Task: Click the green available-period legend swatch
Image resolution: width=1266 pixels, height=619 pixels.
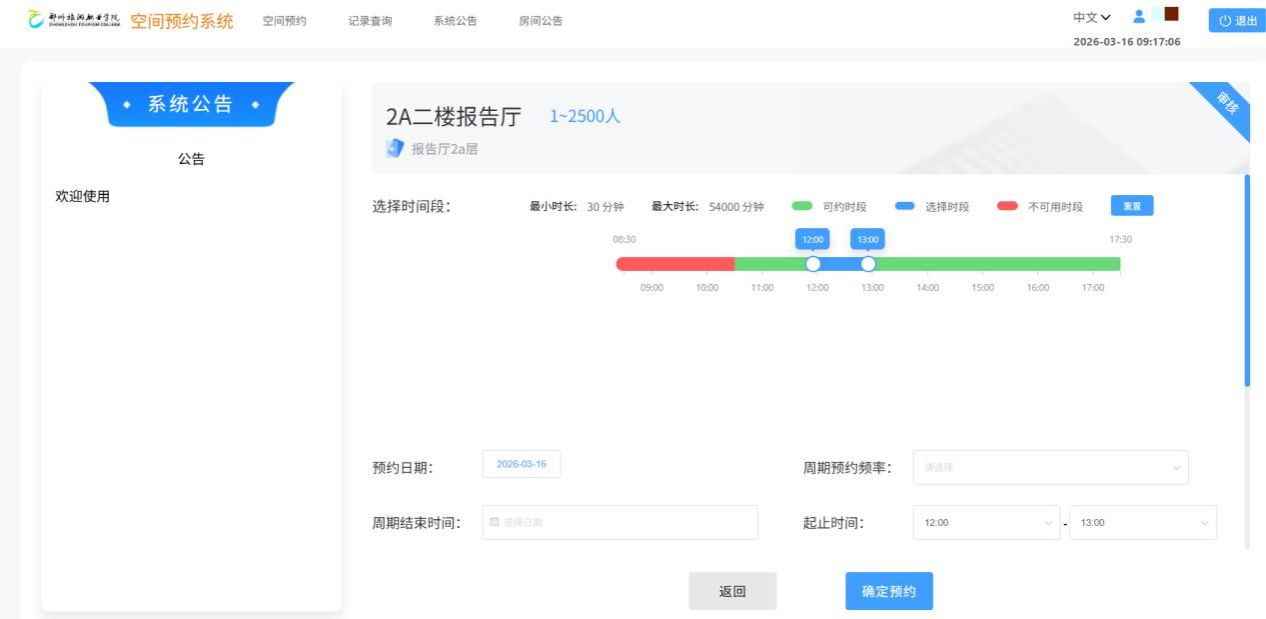Action: (801, 206)
